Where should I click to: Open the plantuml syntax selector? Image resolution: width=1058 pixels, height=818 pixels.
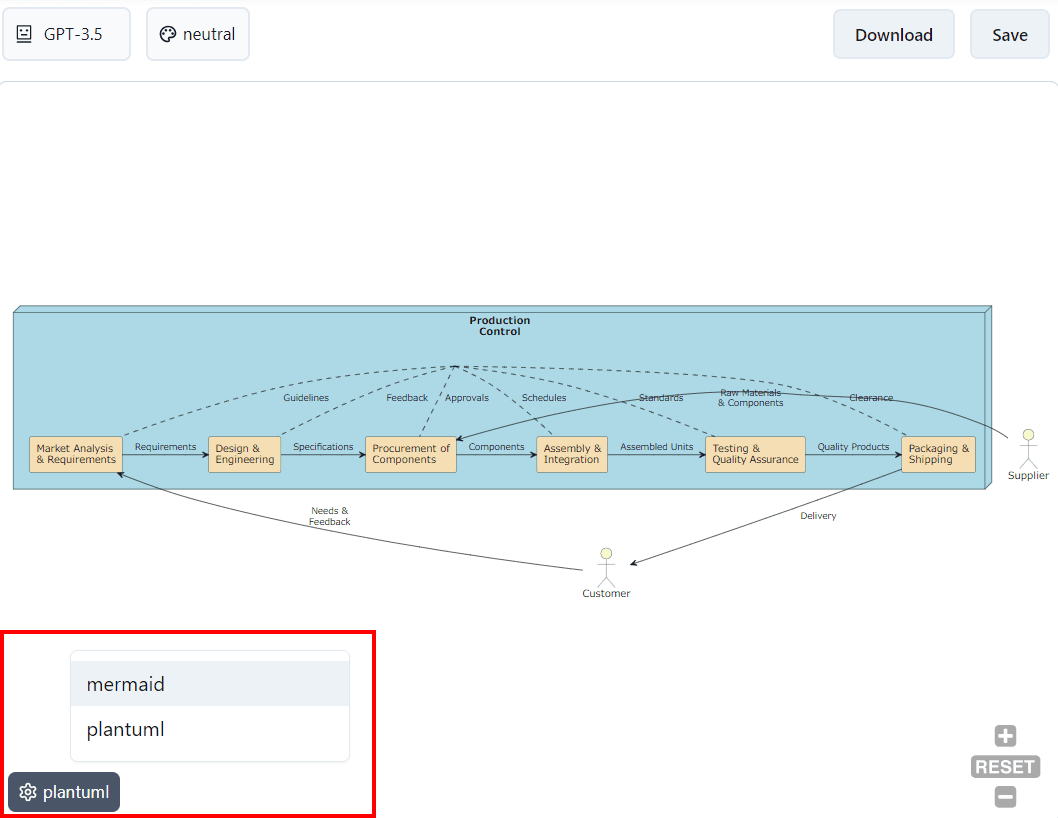pyautogui.click(x=64, y=791)
